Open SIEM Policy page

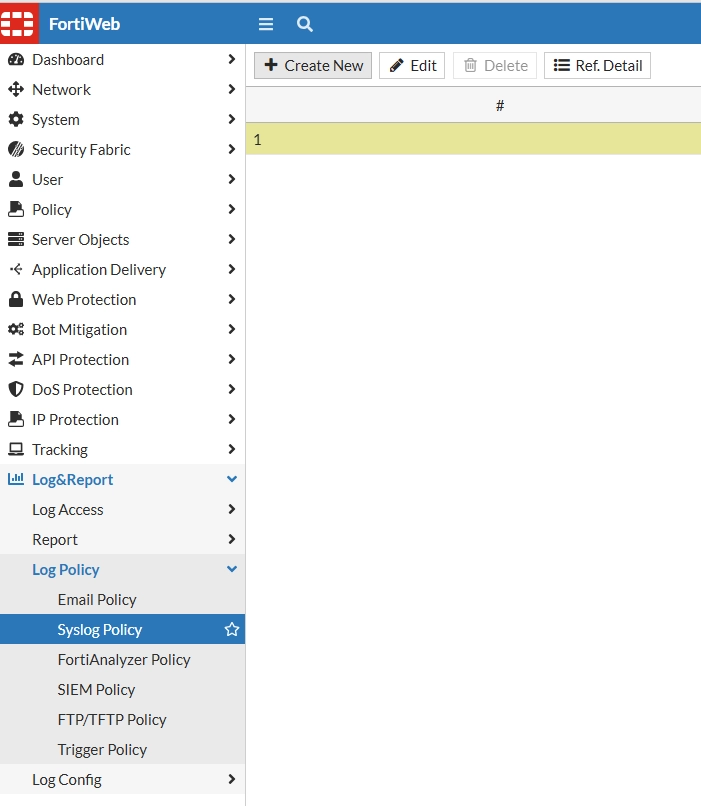point(96,689)
